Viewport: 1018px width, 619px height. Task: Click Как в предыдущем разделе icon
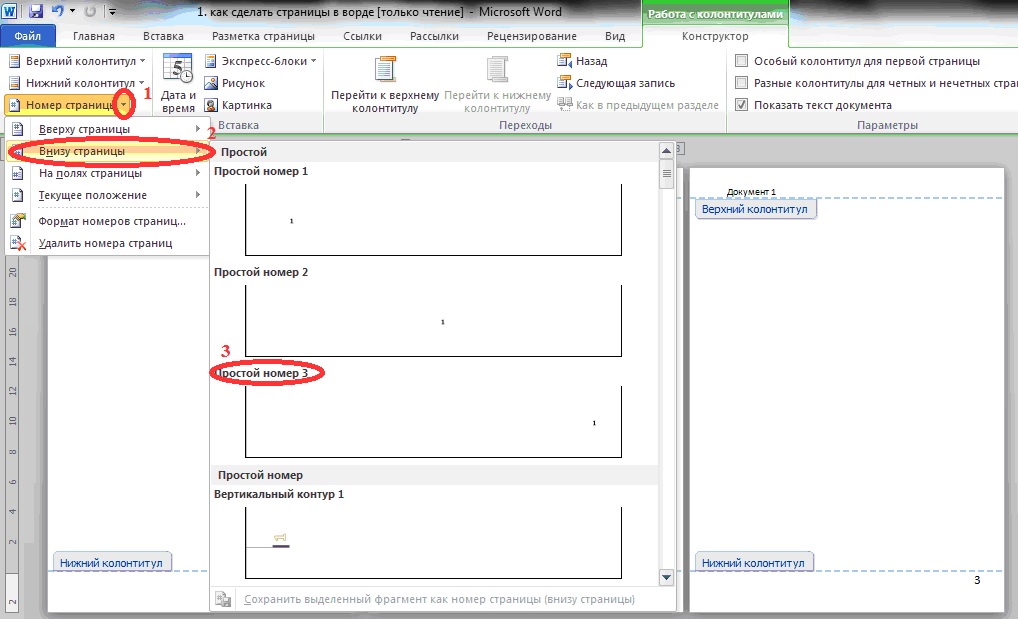click(x=564, y=105)
